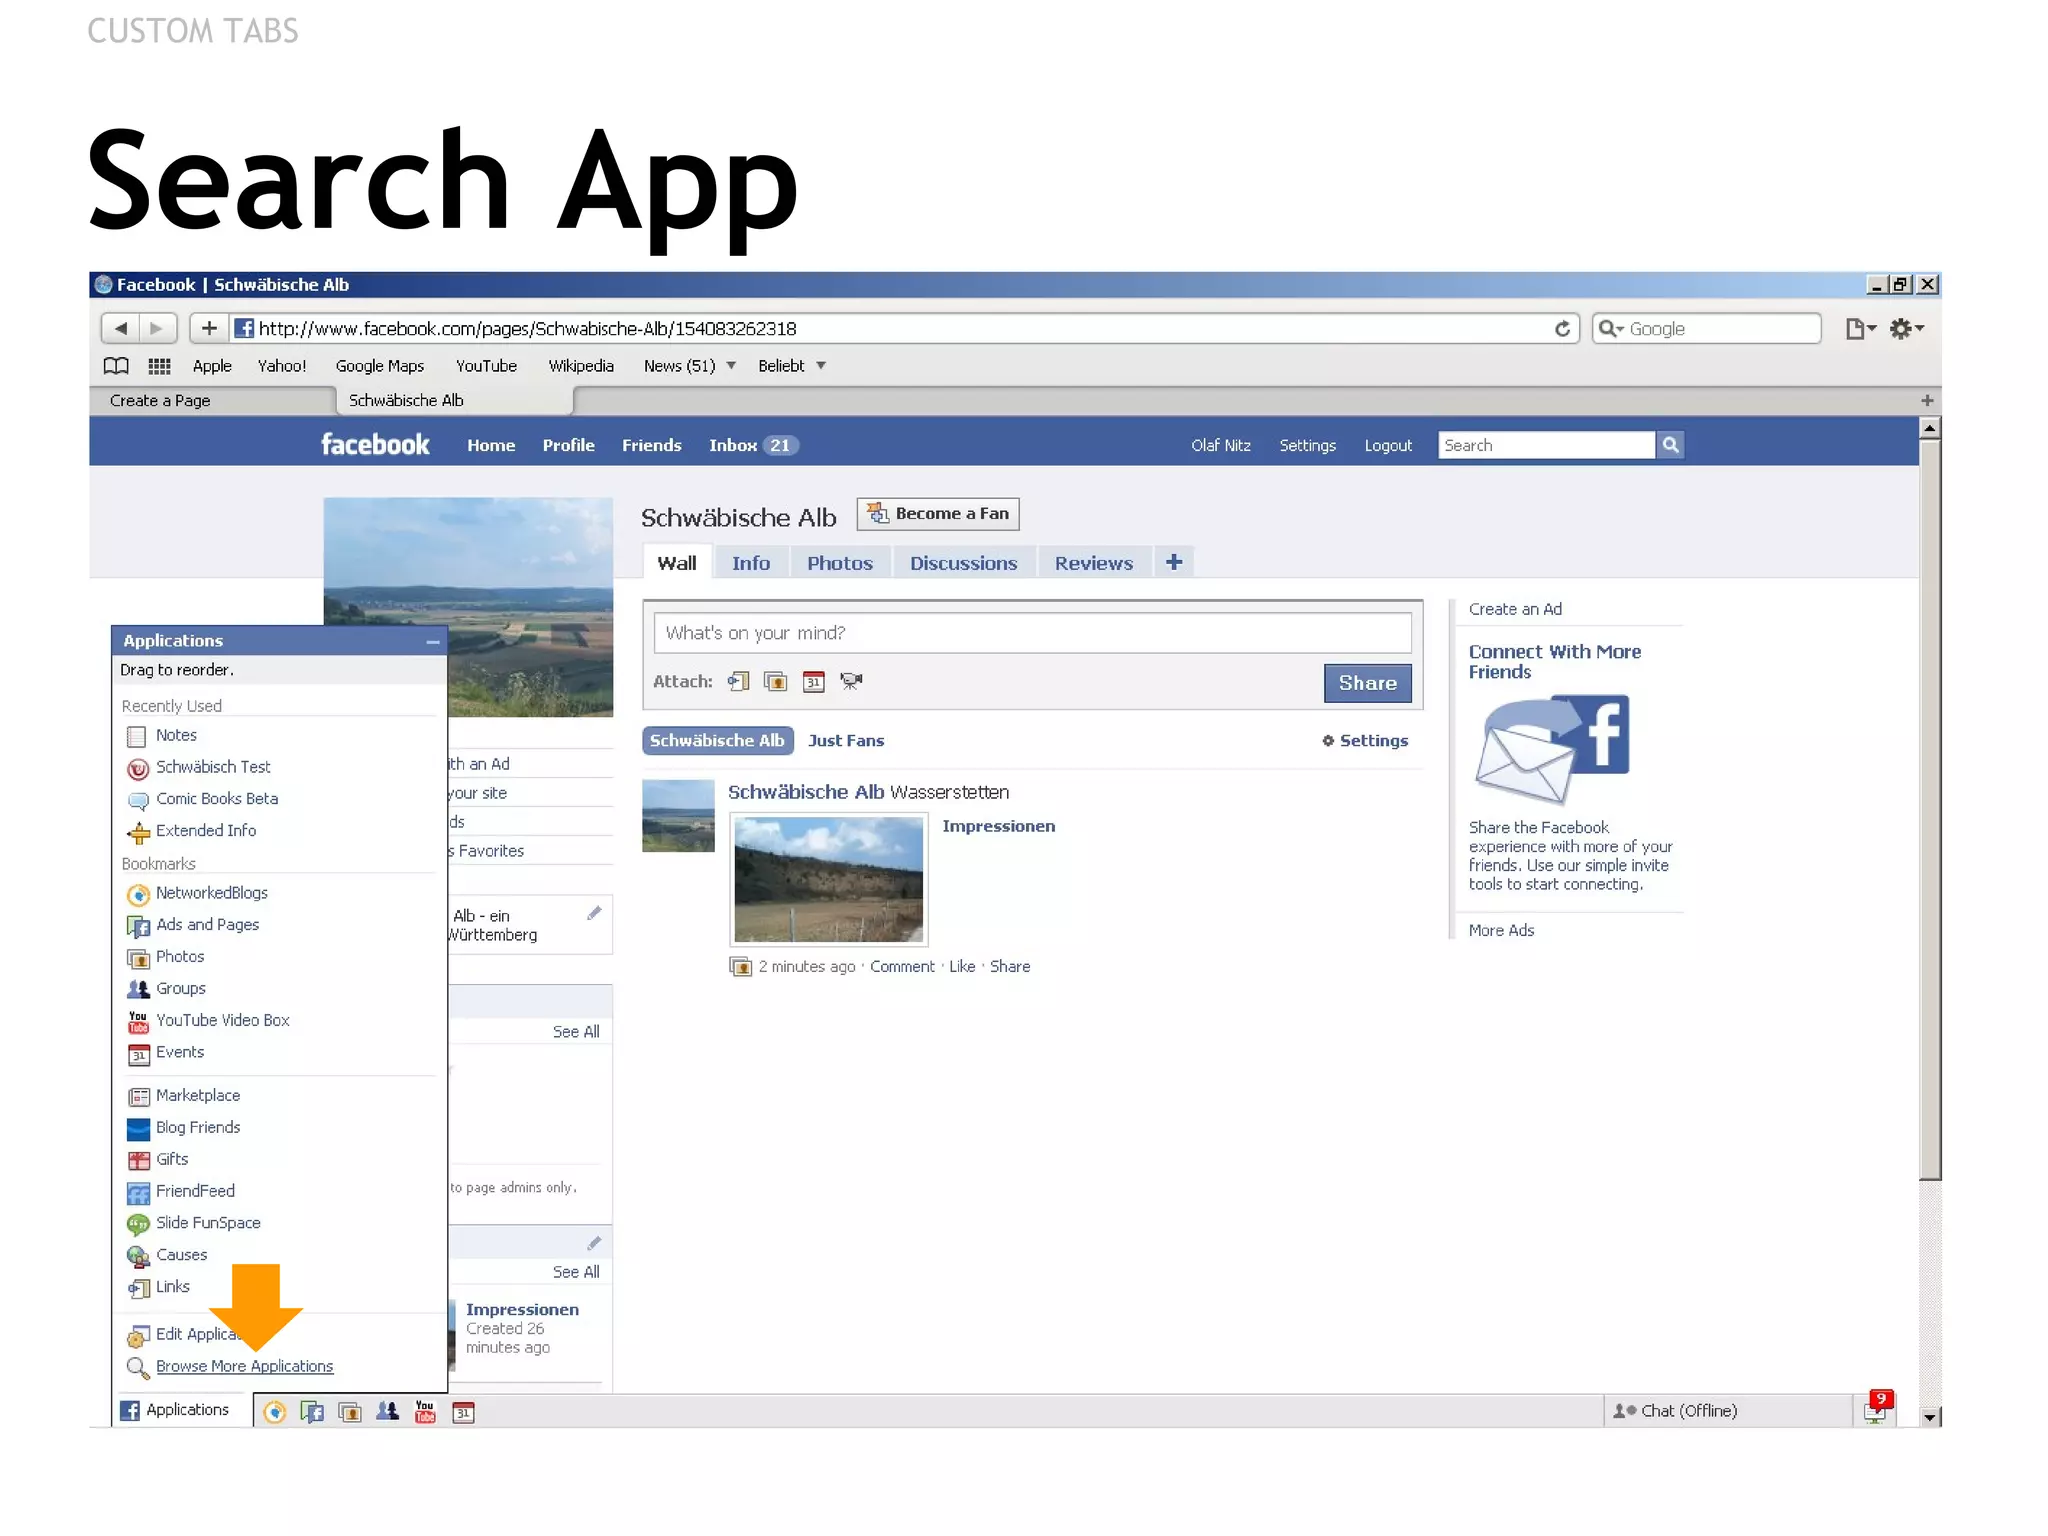Screen dimensions: 2048x1536
Task: Click the Facebook search magnifier button
Action: [x=1670, y=445]
